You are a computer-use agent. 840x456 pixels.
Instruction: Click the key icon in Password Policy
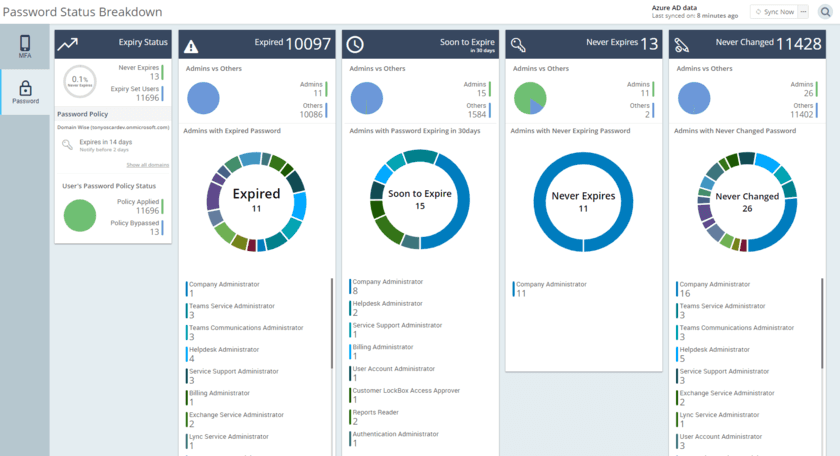(67, 145)
